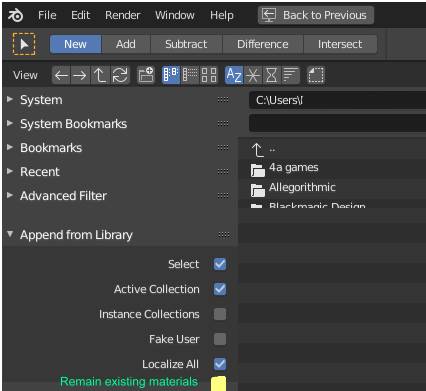Switch to vertical list display mode
This screenshot has width=426, height=391.
(171, 75)
